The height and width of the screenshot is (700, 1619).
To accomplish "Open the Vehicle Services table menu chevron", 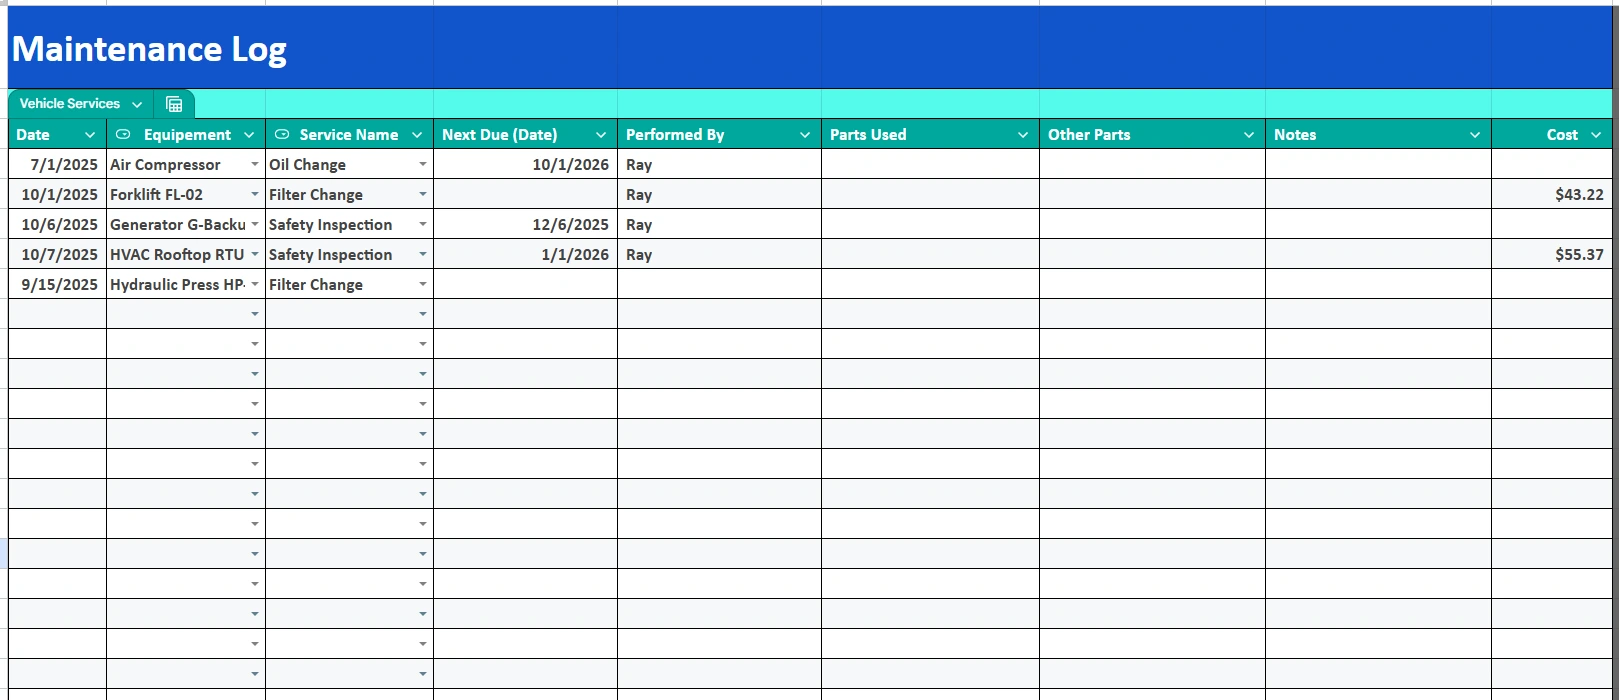I will click(137, 104).
